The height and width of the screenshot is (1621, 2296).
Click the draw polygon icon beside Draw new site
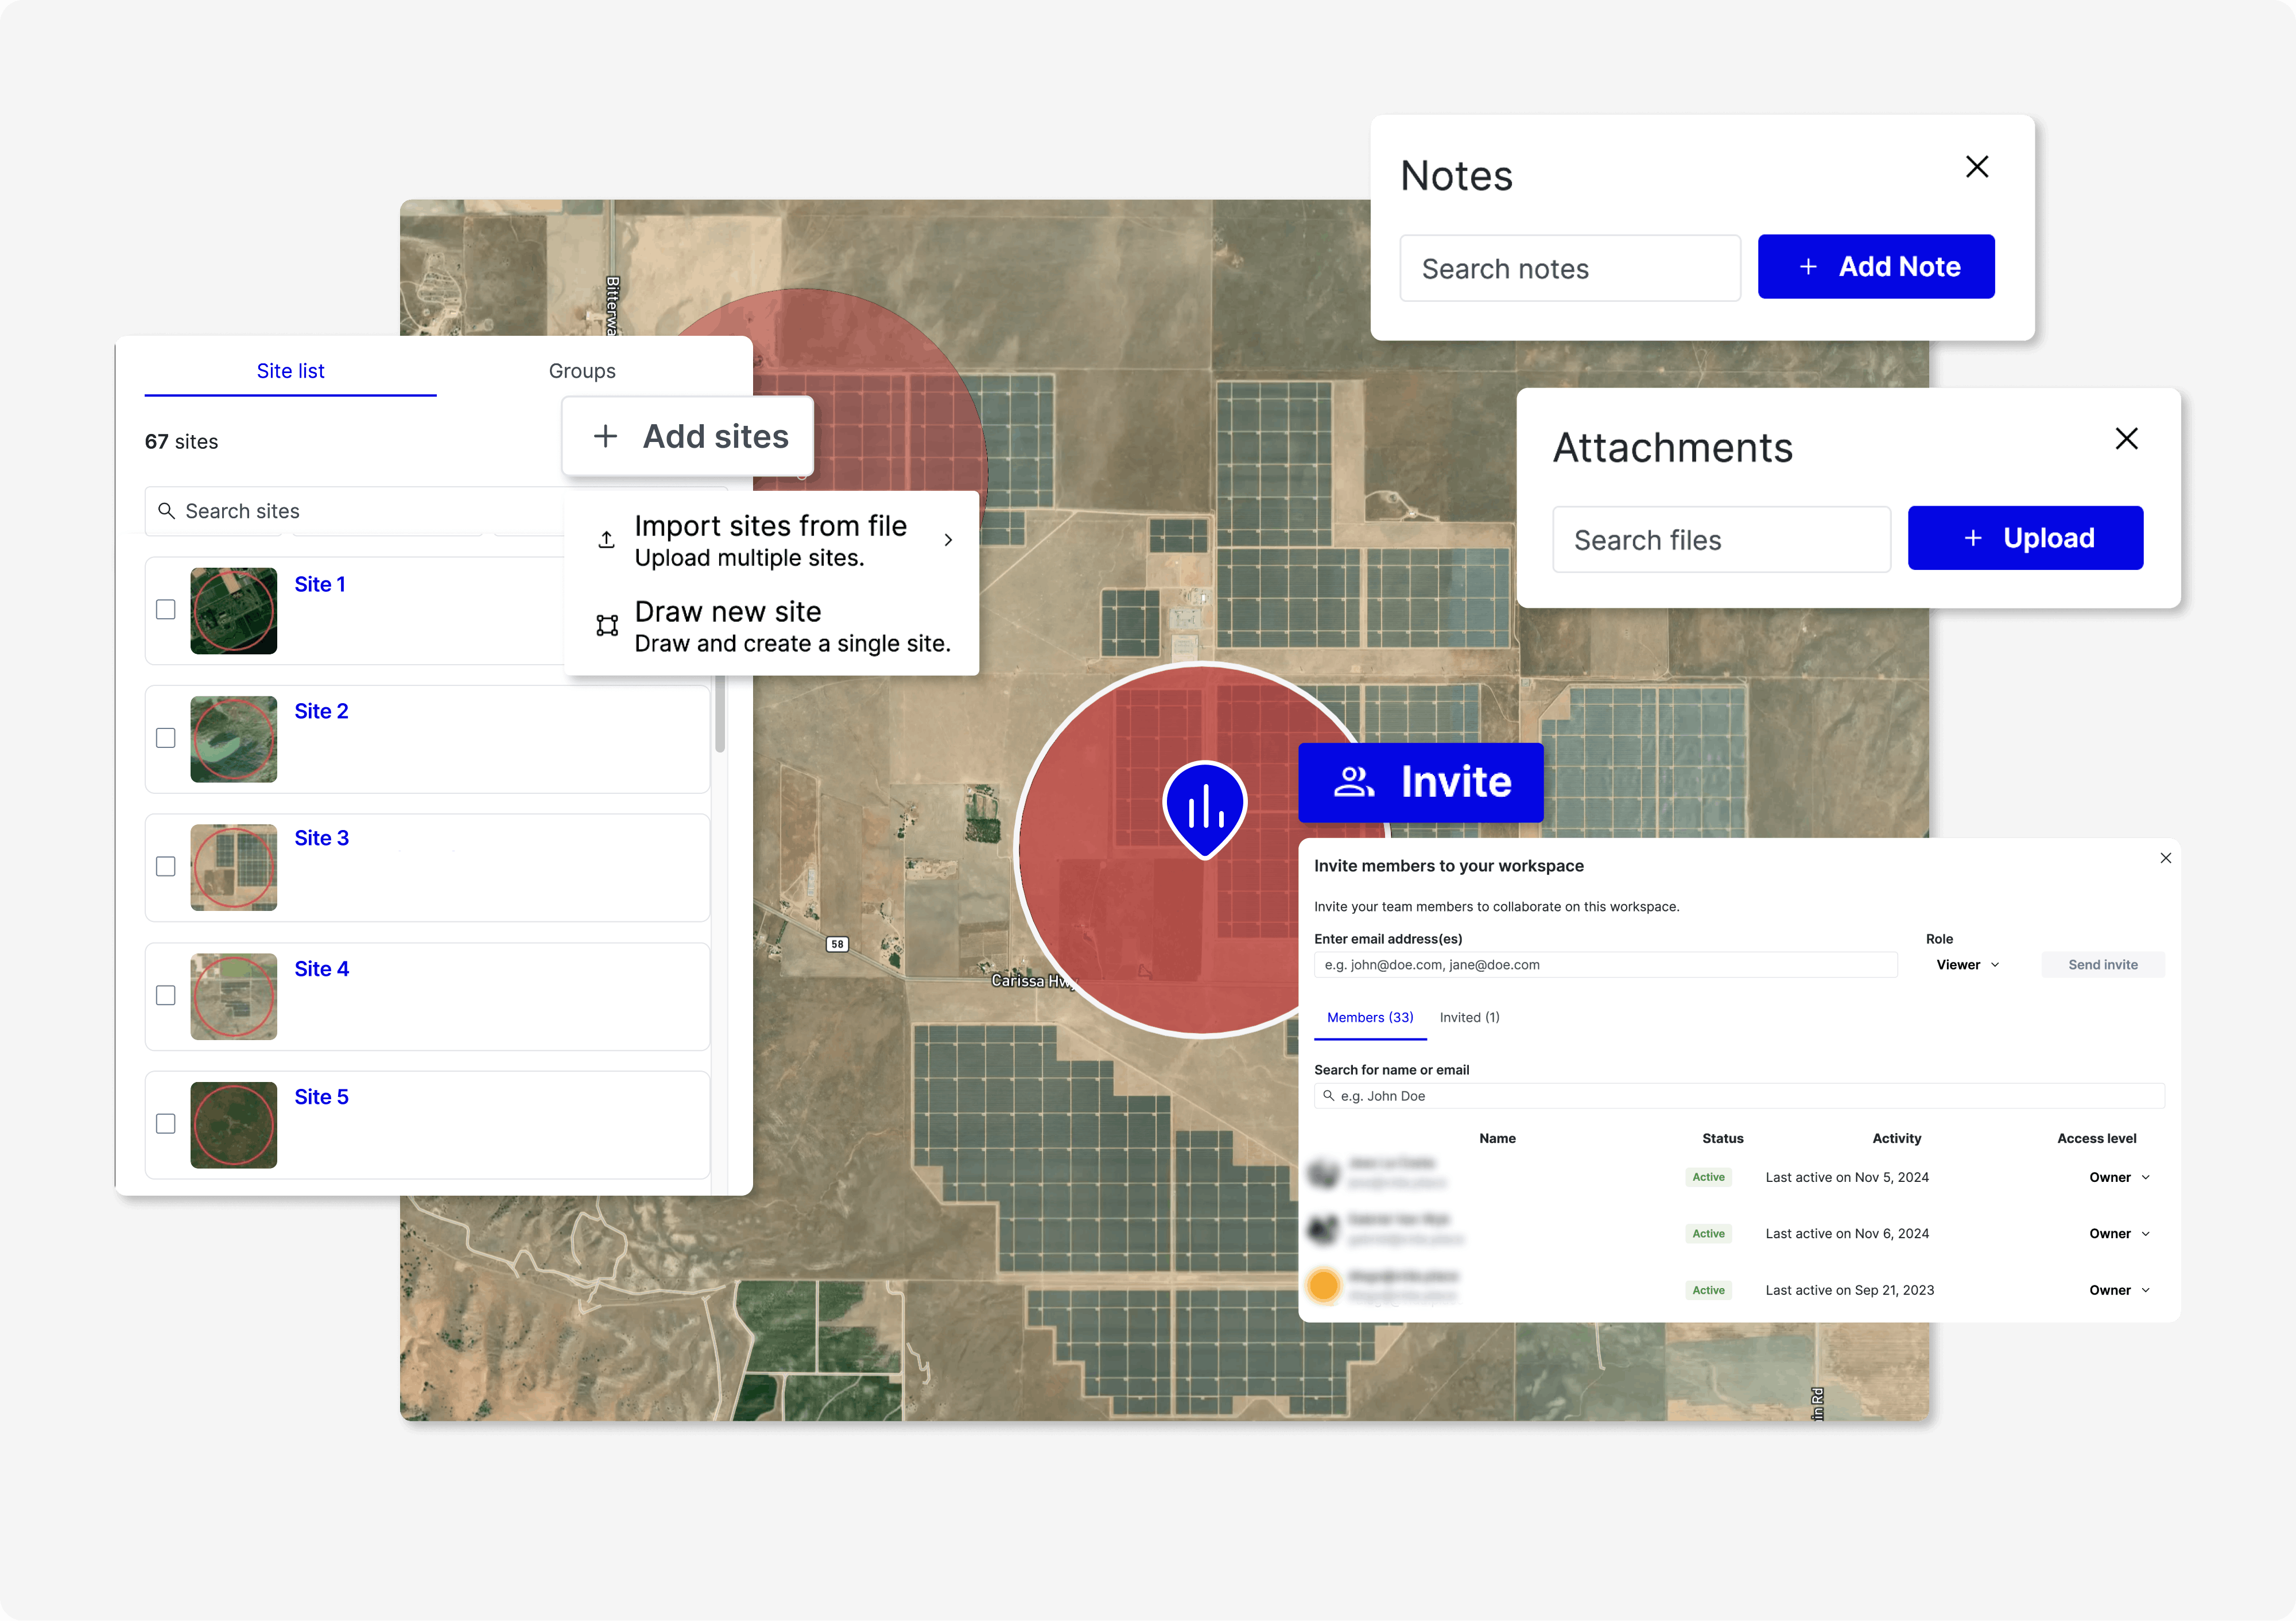coord(607,626)
